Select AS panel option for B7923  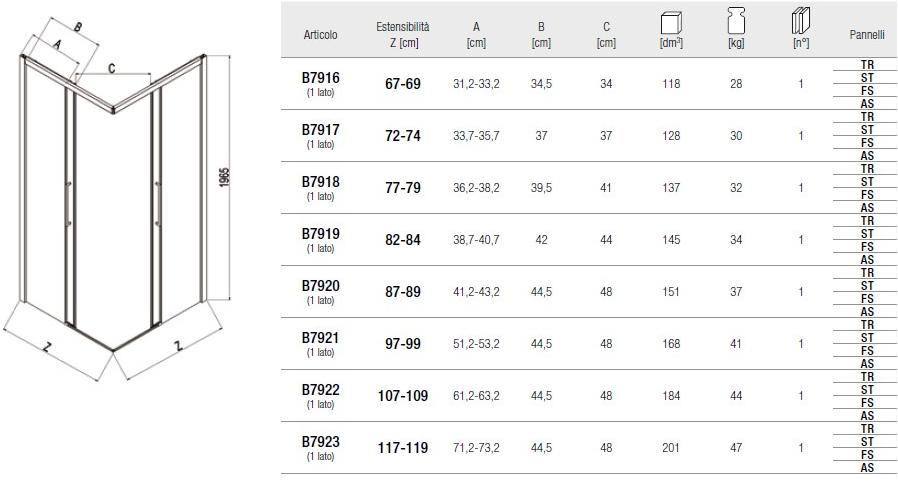click(x=867, y=467)
